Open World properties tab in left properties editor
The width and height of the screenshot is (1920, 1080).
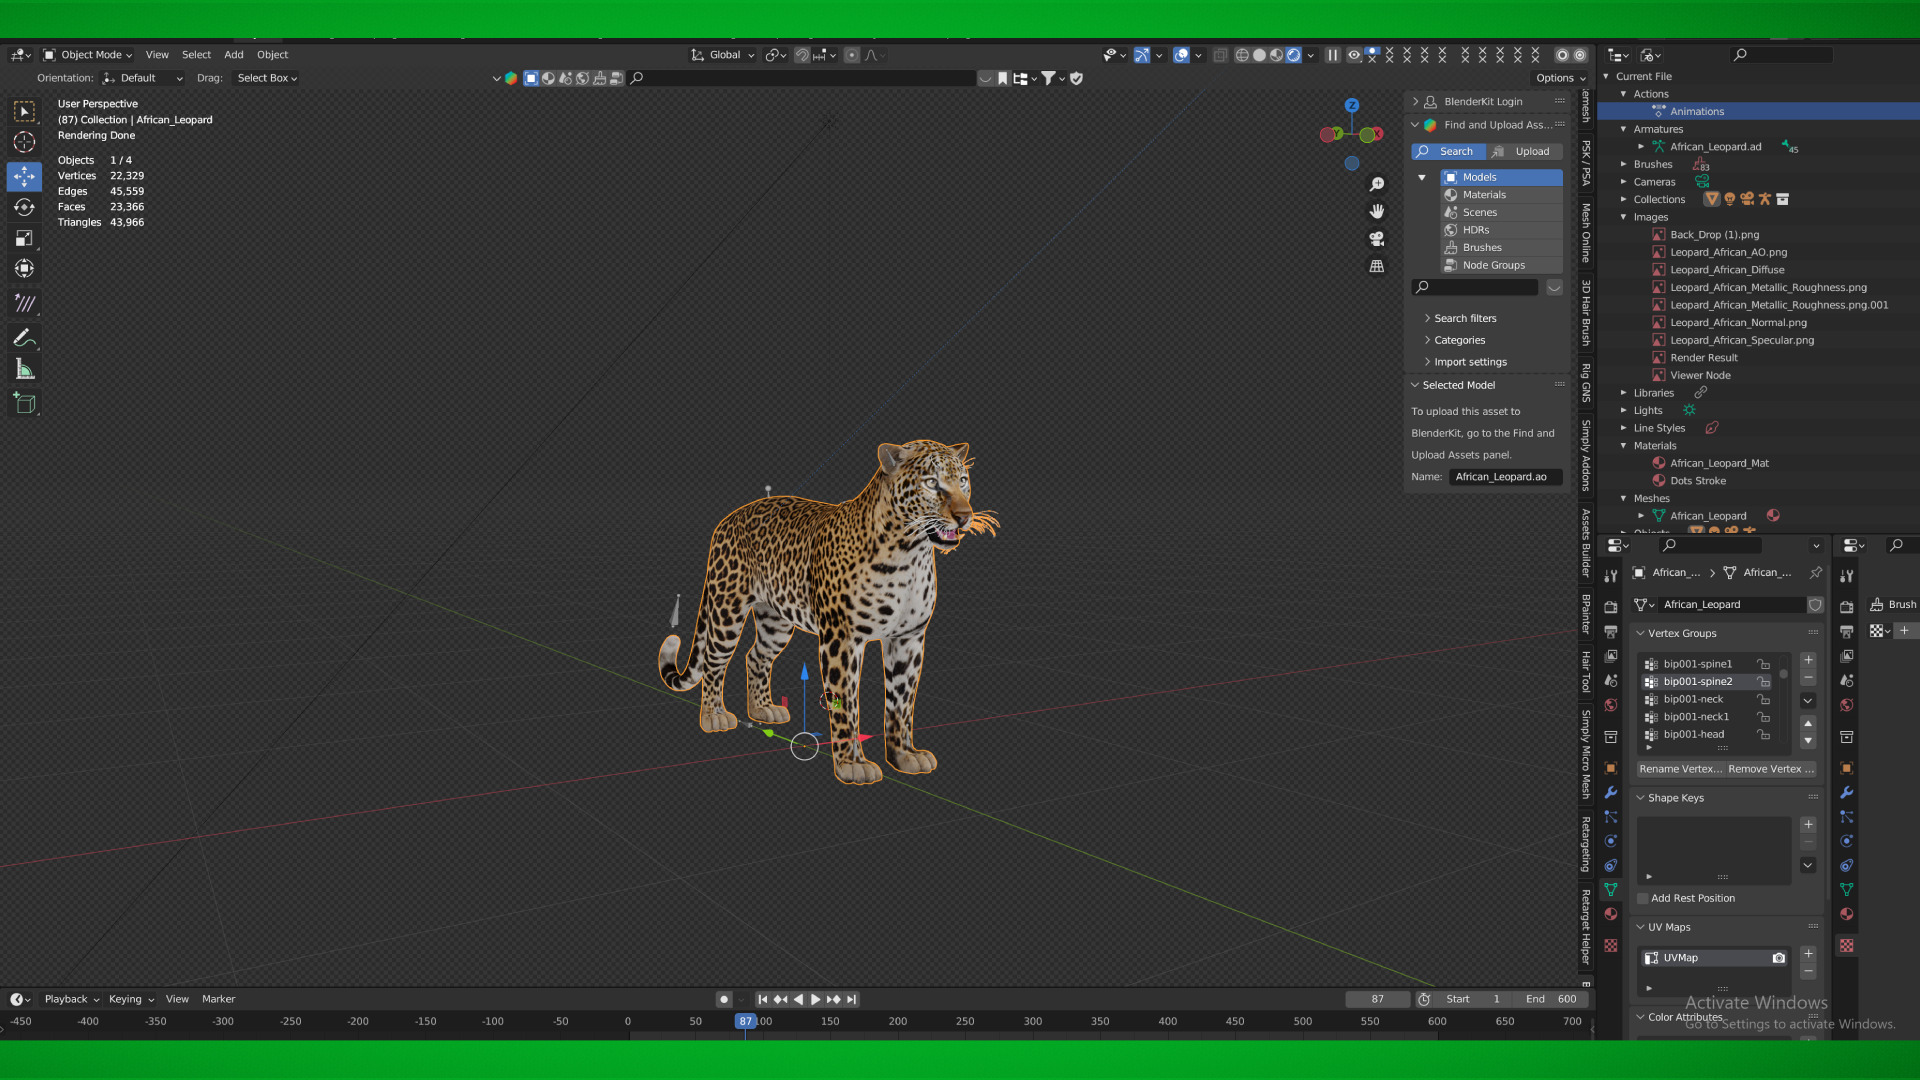point(1610,705)
